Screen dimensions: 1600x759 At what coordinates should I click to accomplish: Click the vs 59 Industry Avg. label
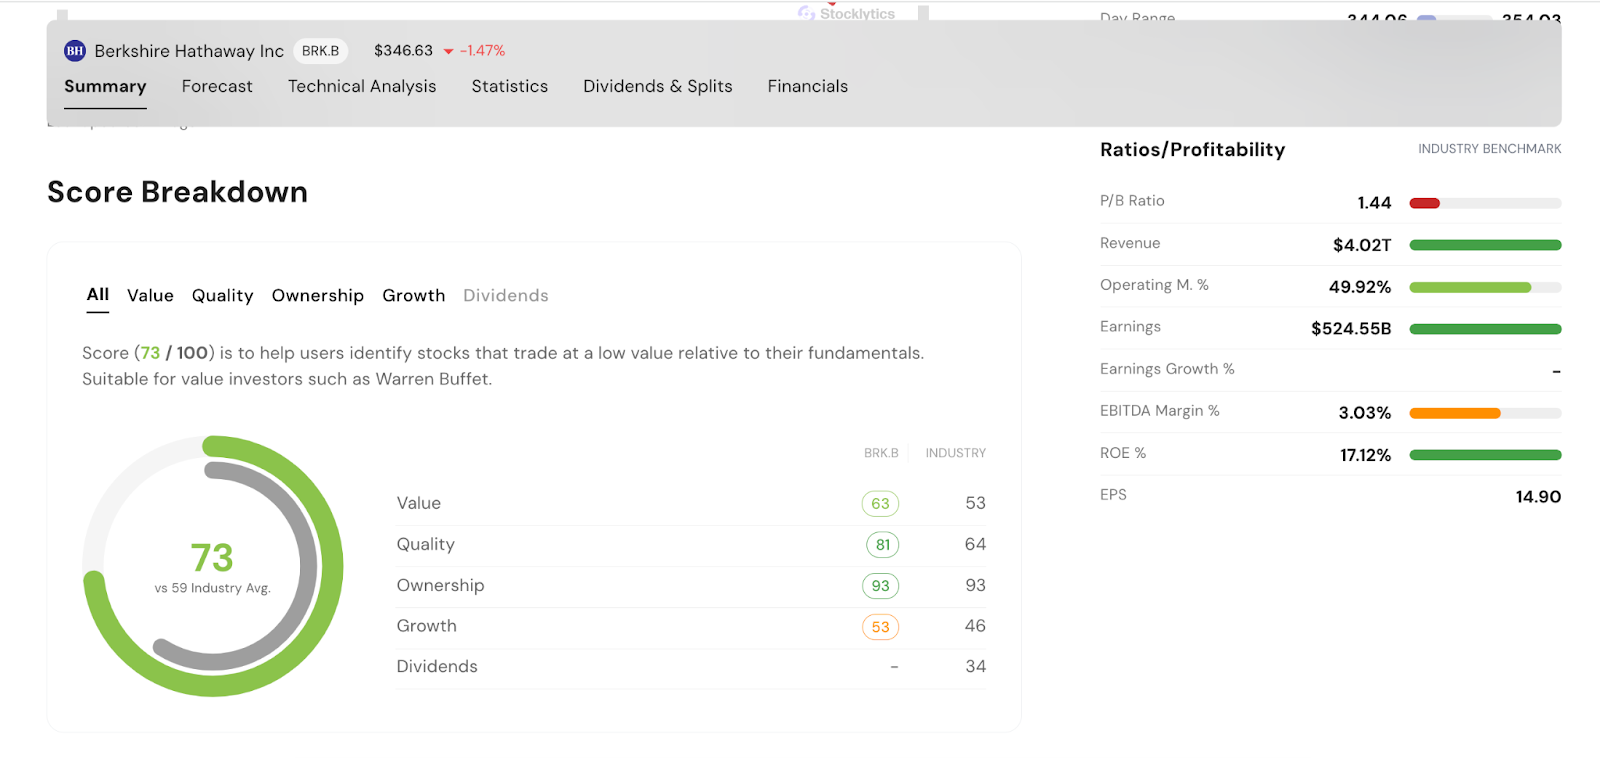tap(212, 588)
